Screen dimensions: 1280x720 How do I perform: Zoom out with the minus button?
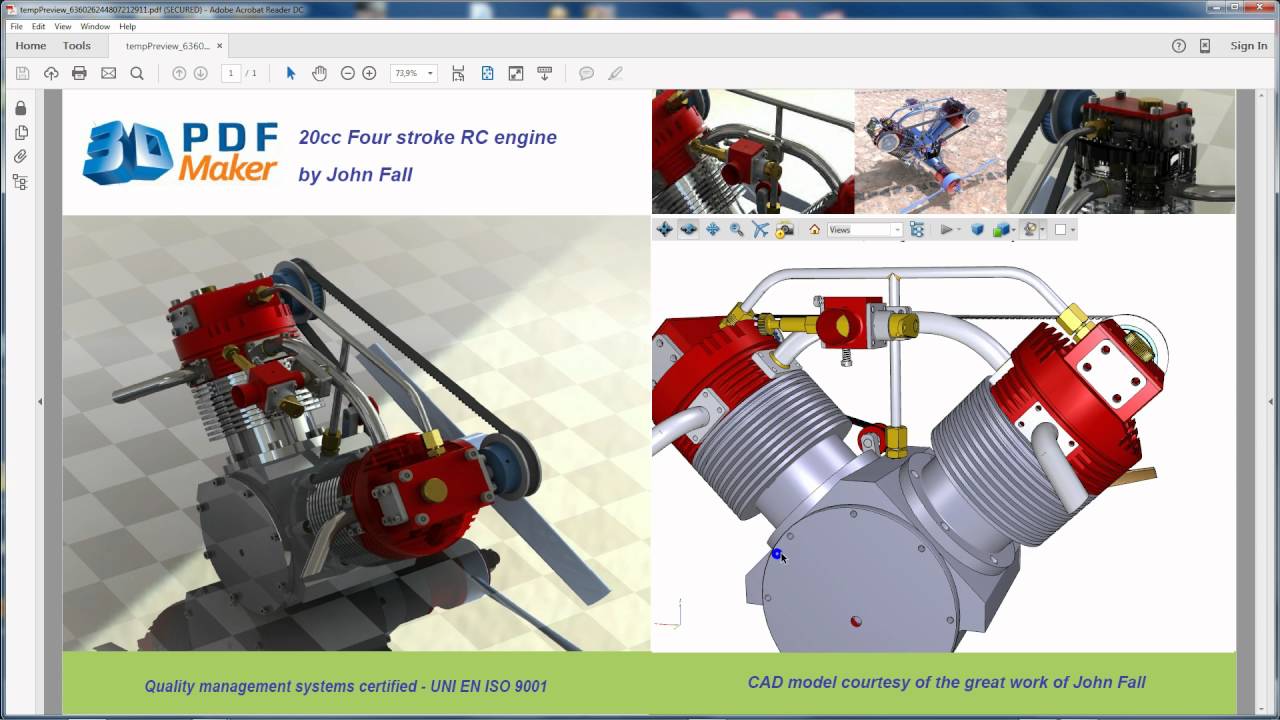[x=347, y=73]
